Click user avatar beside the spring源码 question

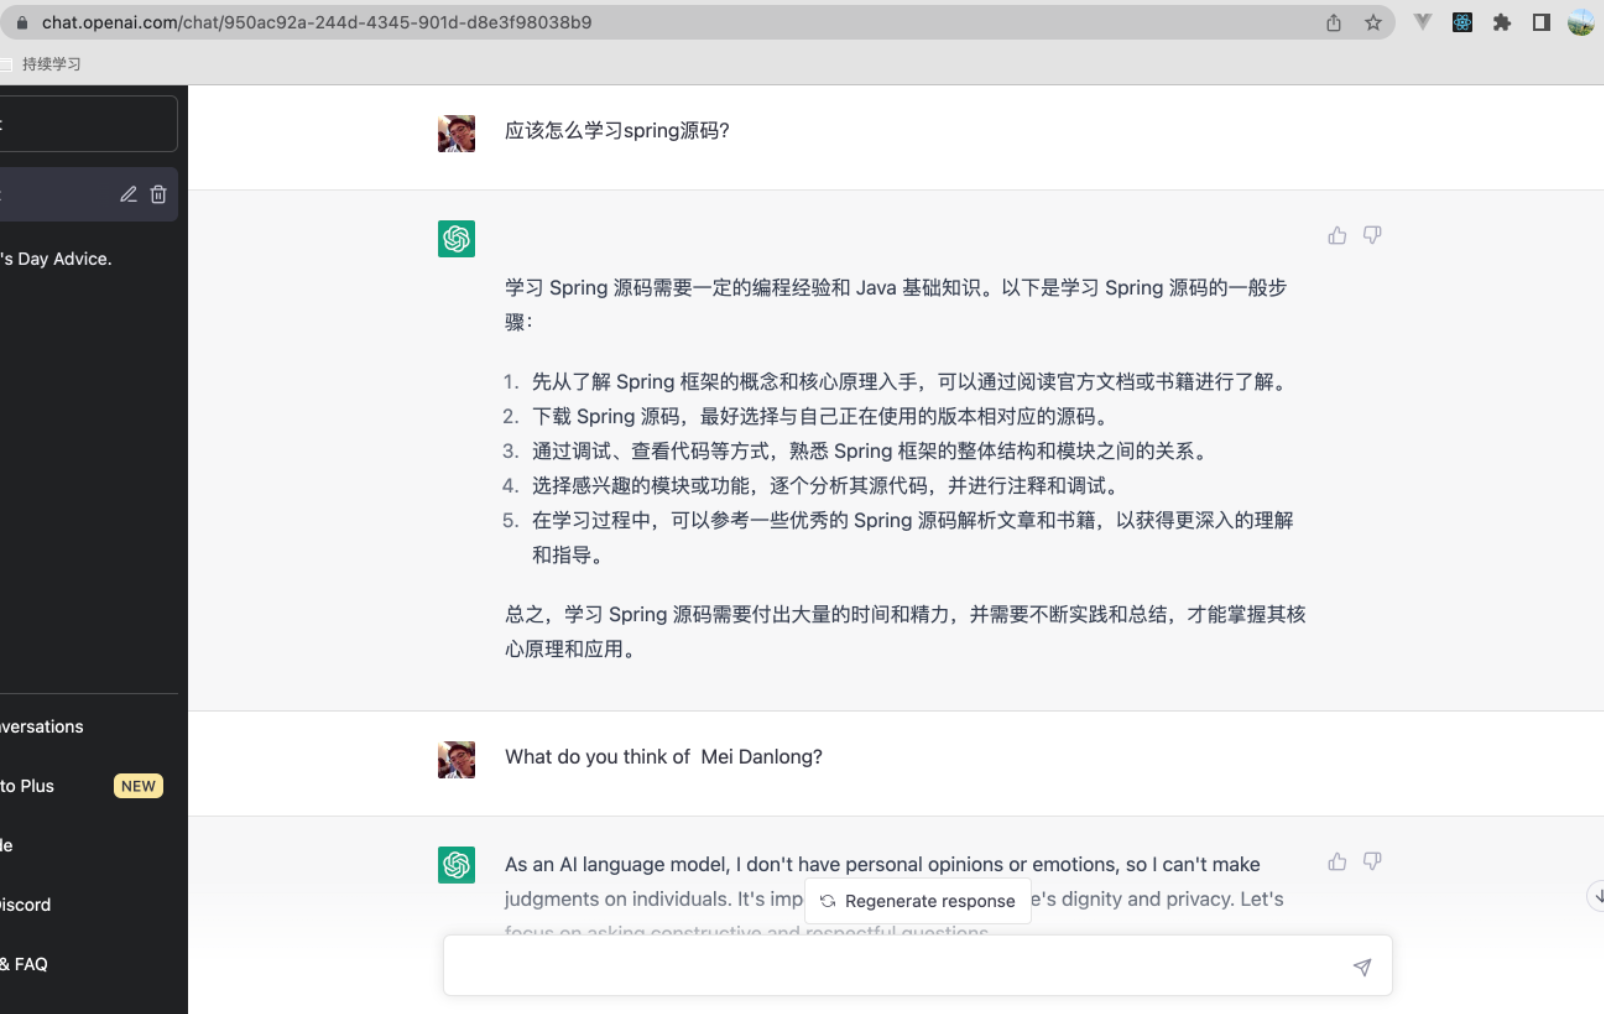[x=456, y=133]
